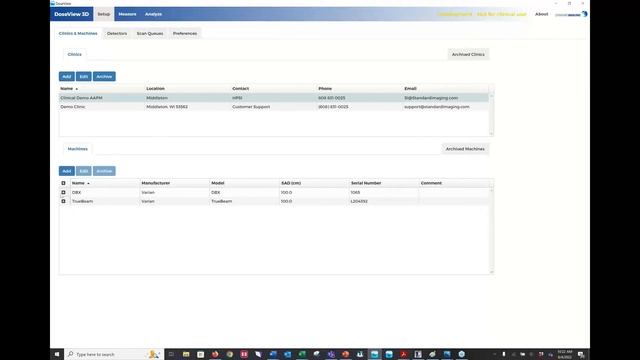
Task: Open Adobe Acrobat from the taskbar
Action: tap(404, 354)
